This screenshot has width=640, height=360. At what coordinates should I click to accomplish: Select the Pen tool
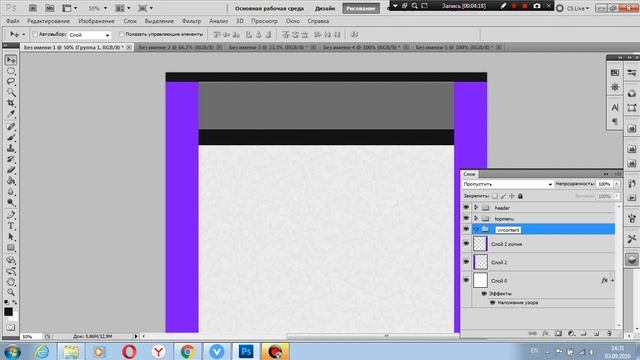pyautogui.click(x=11, y=215)
